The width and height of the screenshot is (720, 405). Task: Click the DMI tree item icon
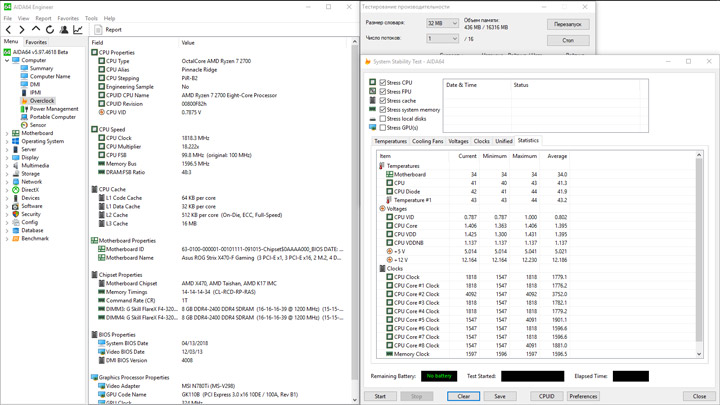(x=24, y=84)
